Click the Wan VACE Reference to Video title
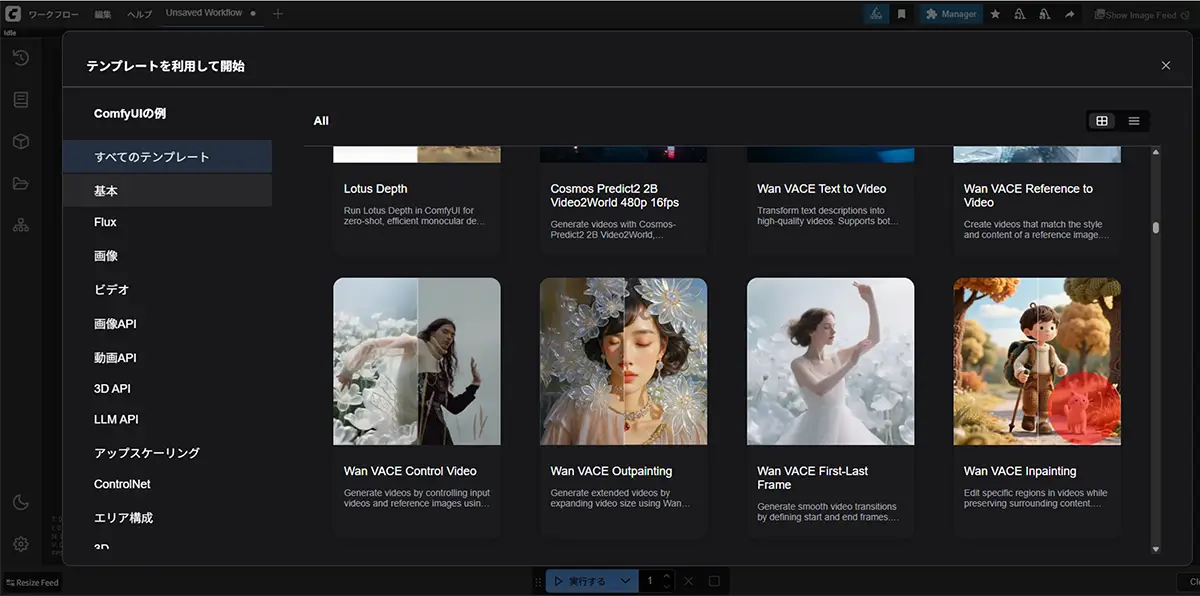The width and height of the screenshot is (1200, 596). (x=1028, y=196)
